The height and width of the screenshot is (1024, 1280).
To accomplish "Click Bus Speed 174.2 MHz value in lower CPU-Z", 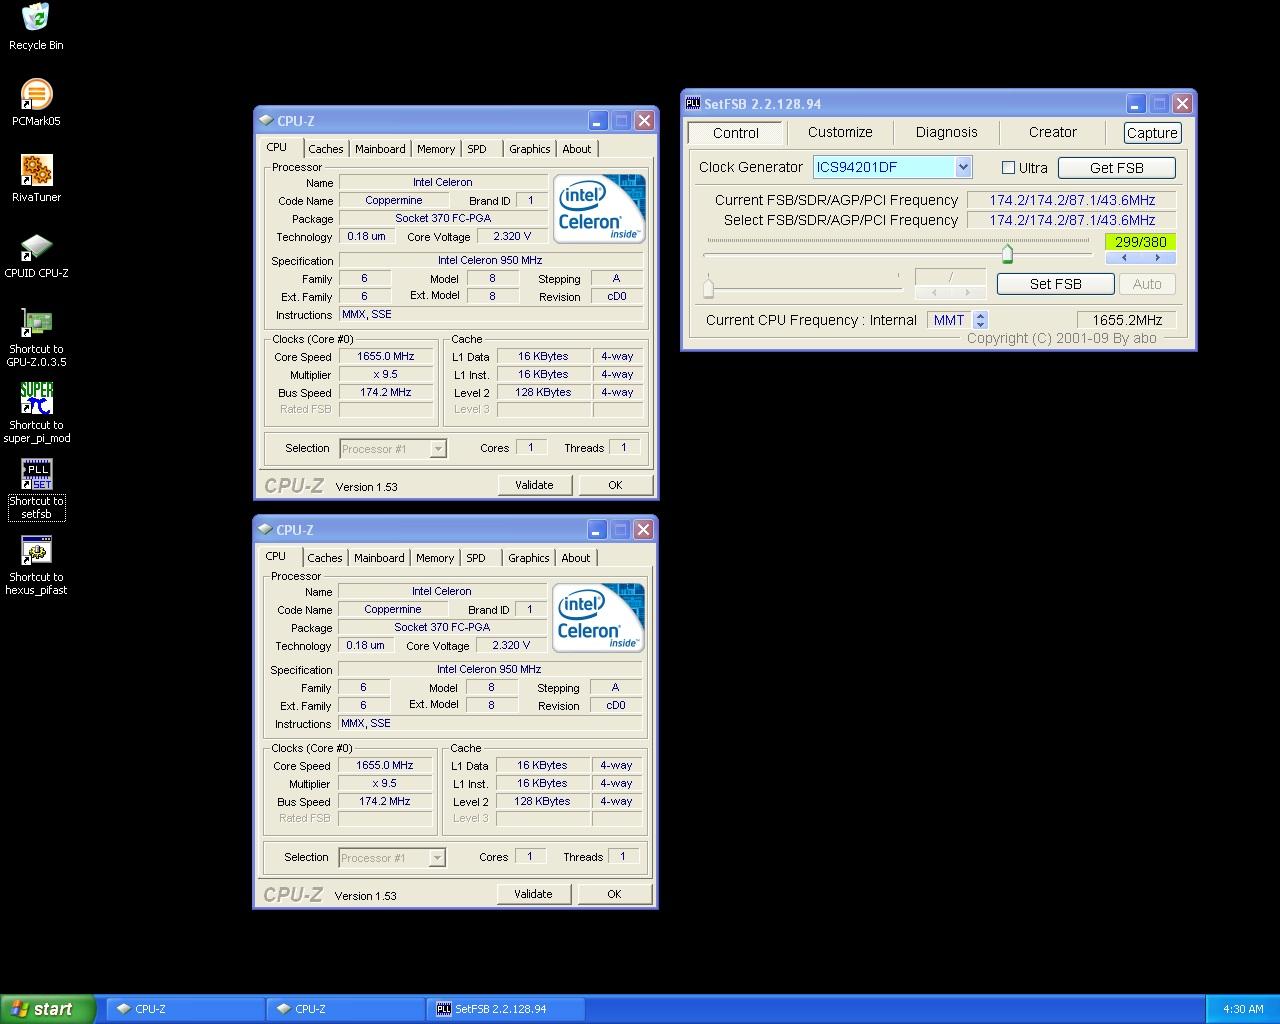I will point(385,801).
